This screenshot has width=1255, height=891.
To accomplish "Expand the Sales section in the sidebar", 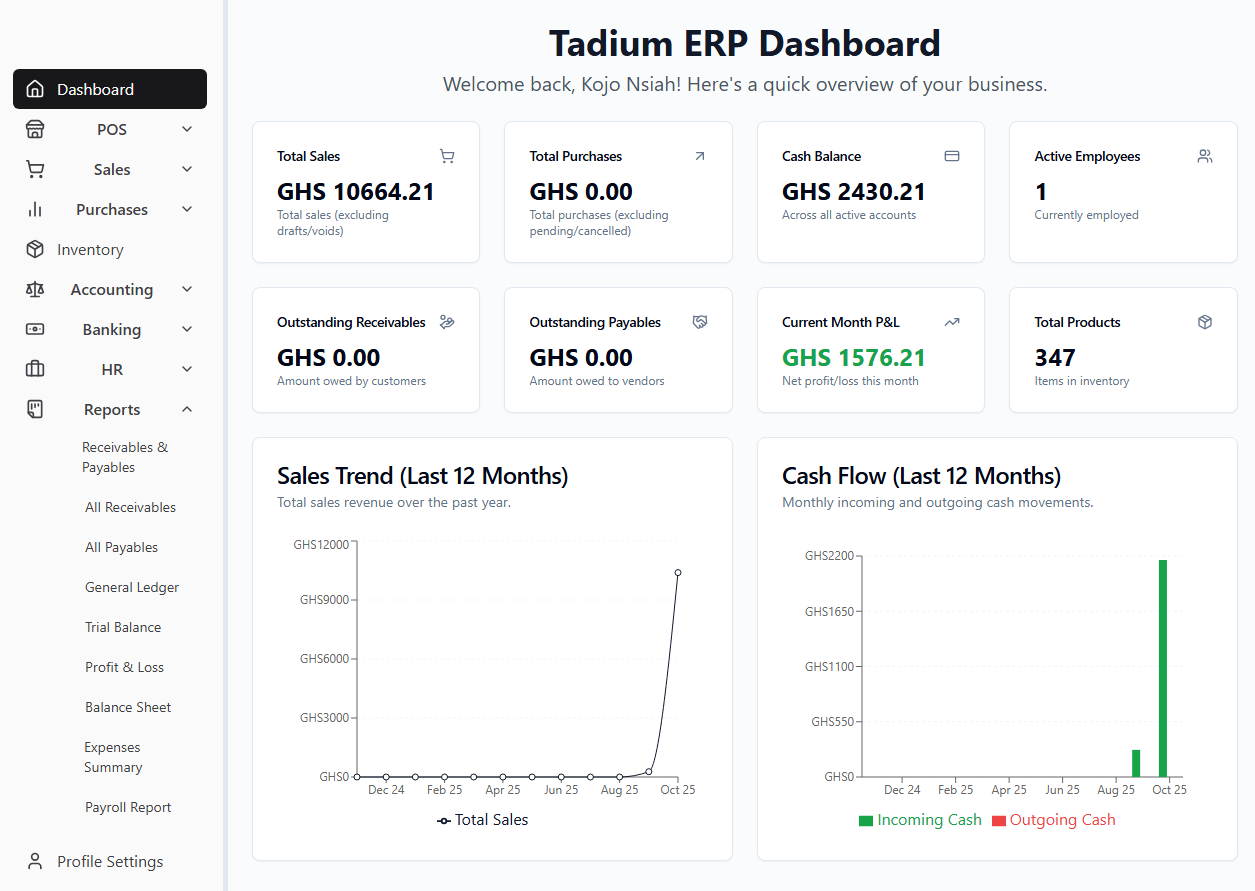I will 186,169.
